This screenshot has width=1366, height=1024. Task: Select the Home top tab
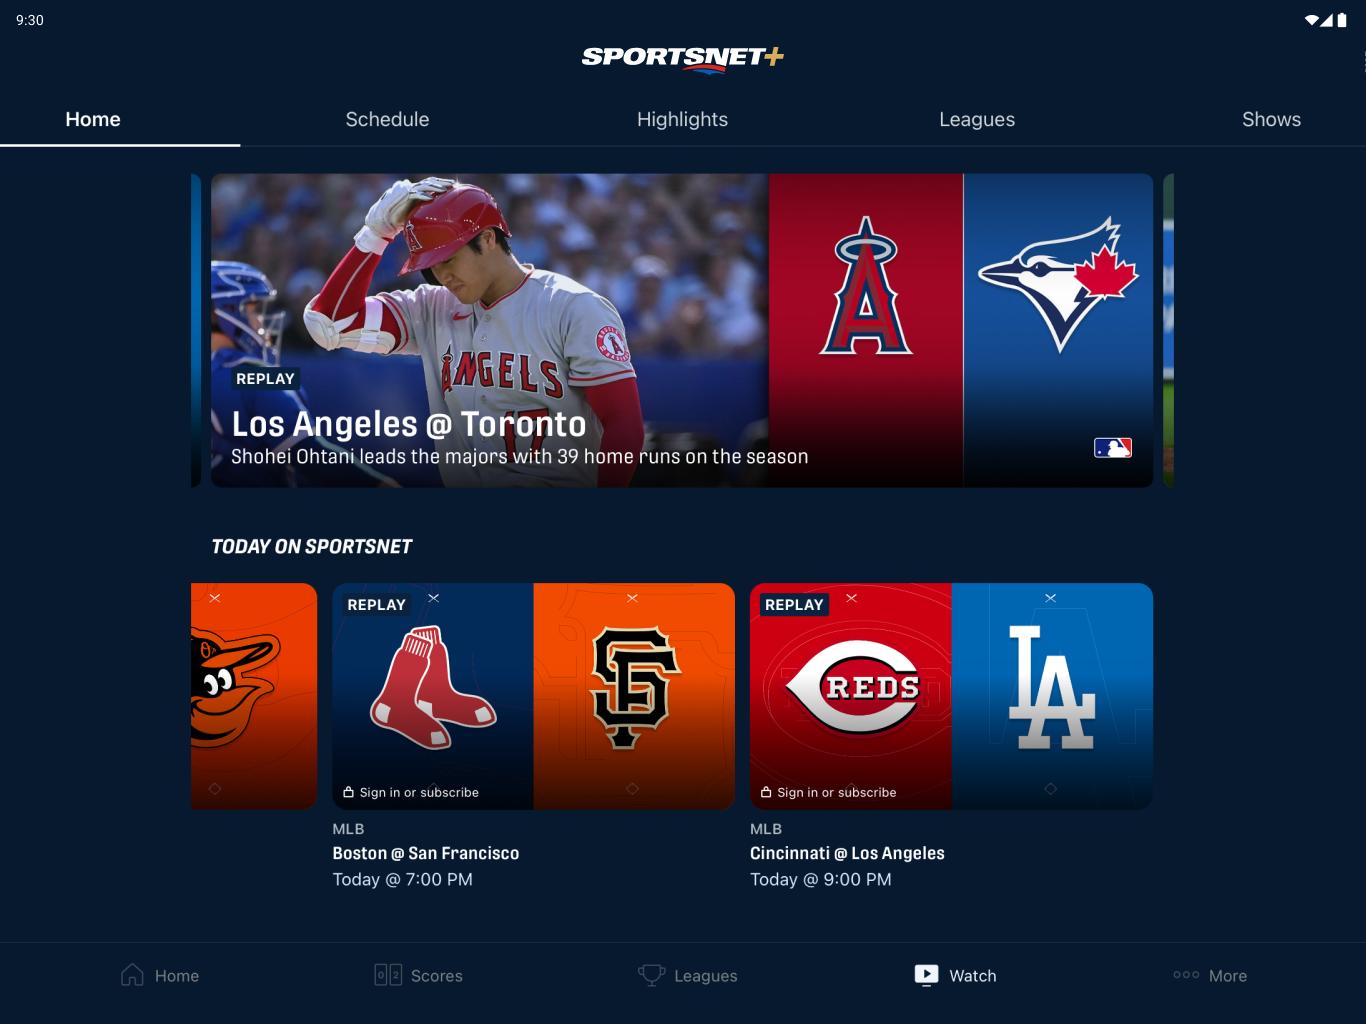[x=93, y=119]
